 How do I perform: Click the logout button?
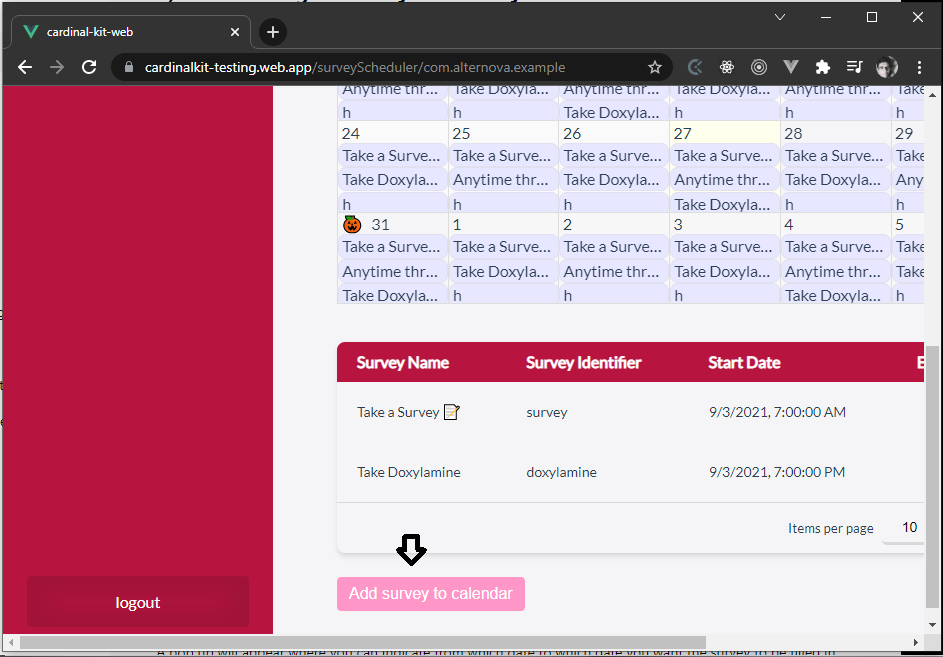[x=138, y=602]
